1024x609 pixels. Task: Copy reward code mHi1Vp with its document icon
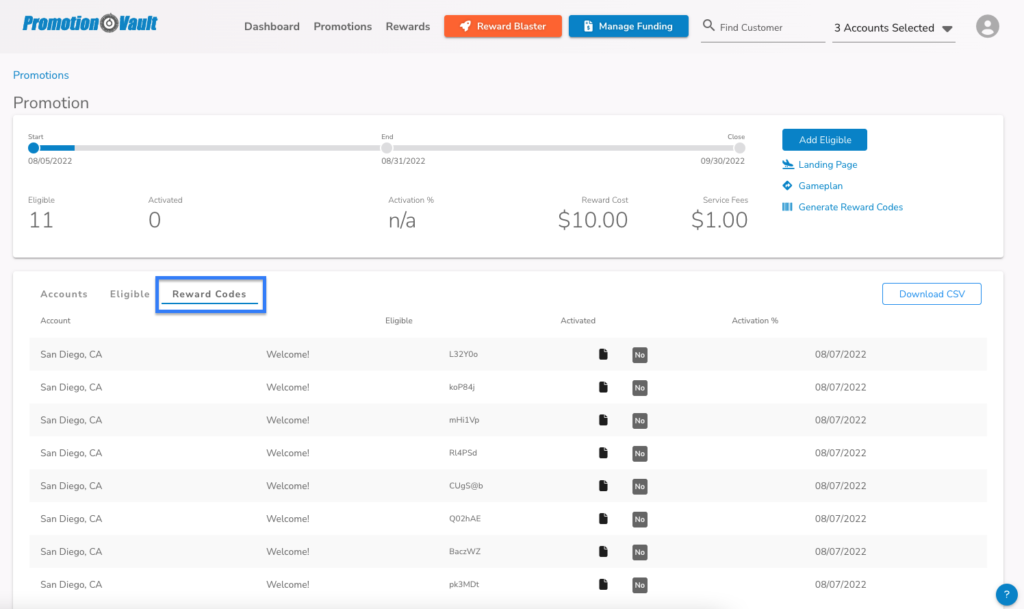(x=603, y=420)
